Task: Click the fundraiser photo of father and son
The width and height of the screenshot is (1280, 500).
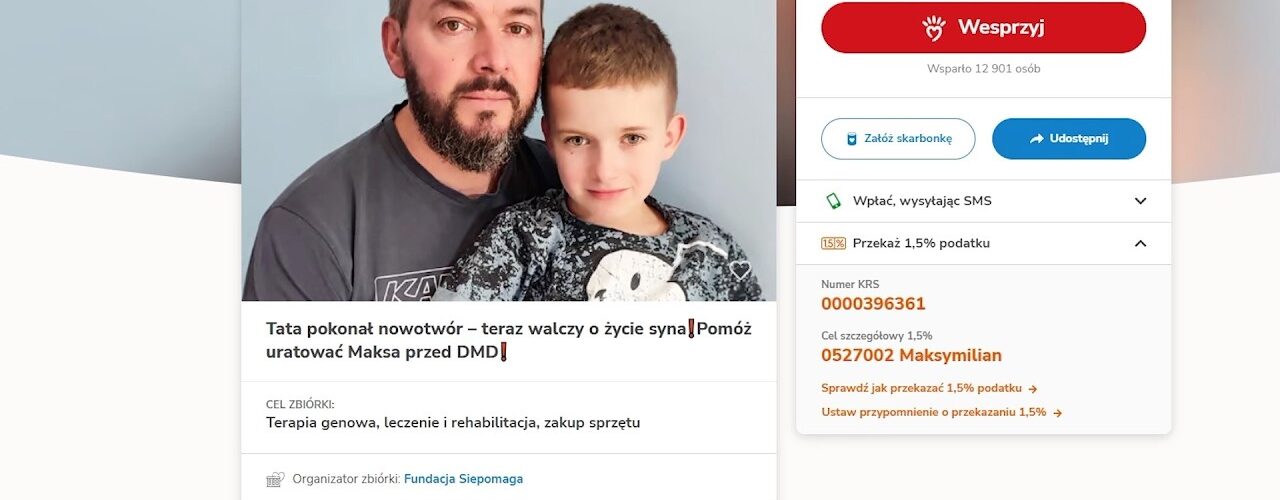Action: tap(509, 150)
